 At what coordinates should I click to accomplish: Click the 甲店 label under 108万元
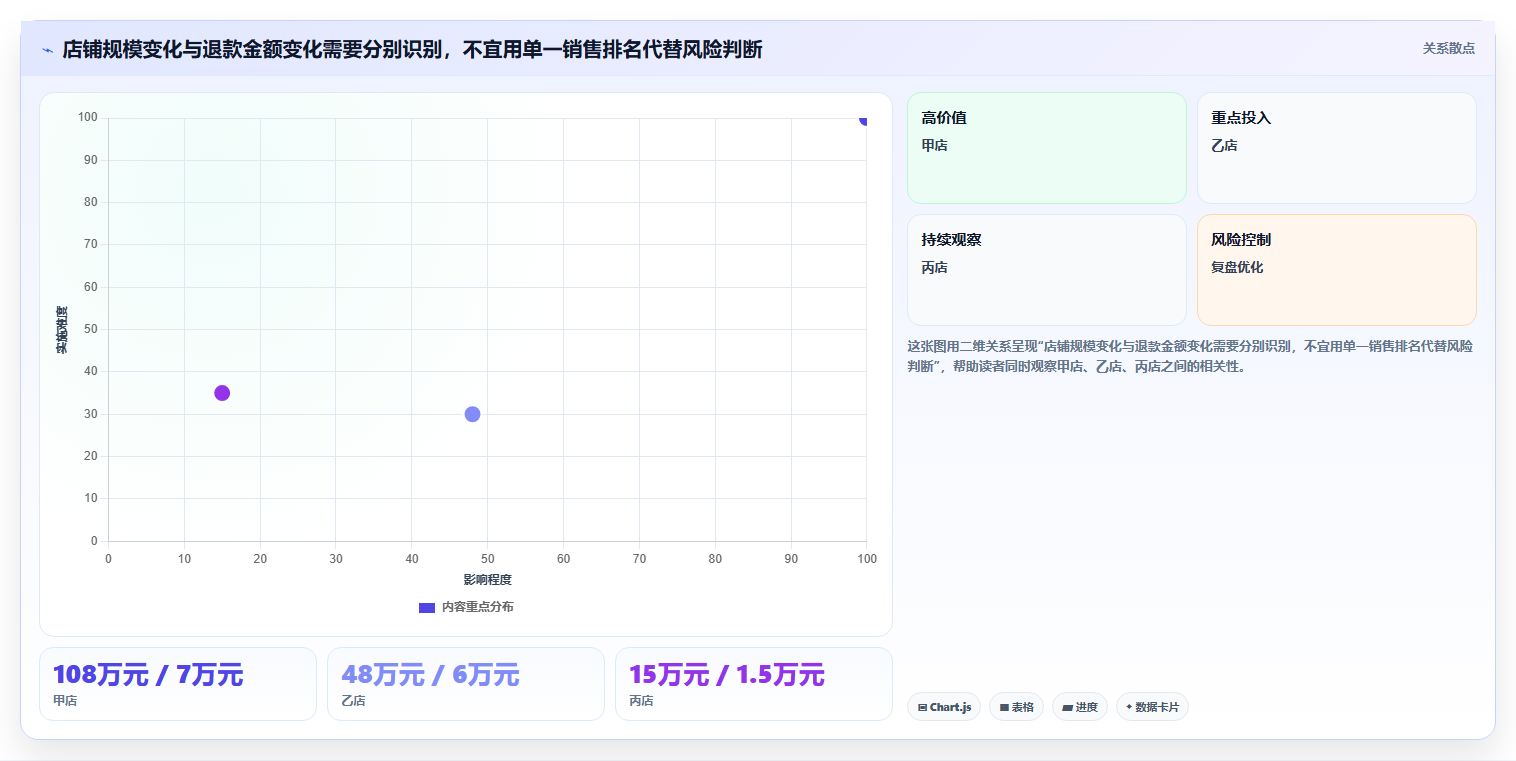click(x=65, y=701)
